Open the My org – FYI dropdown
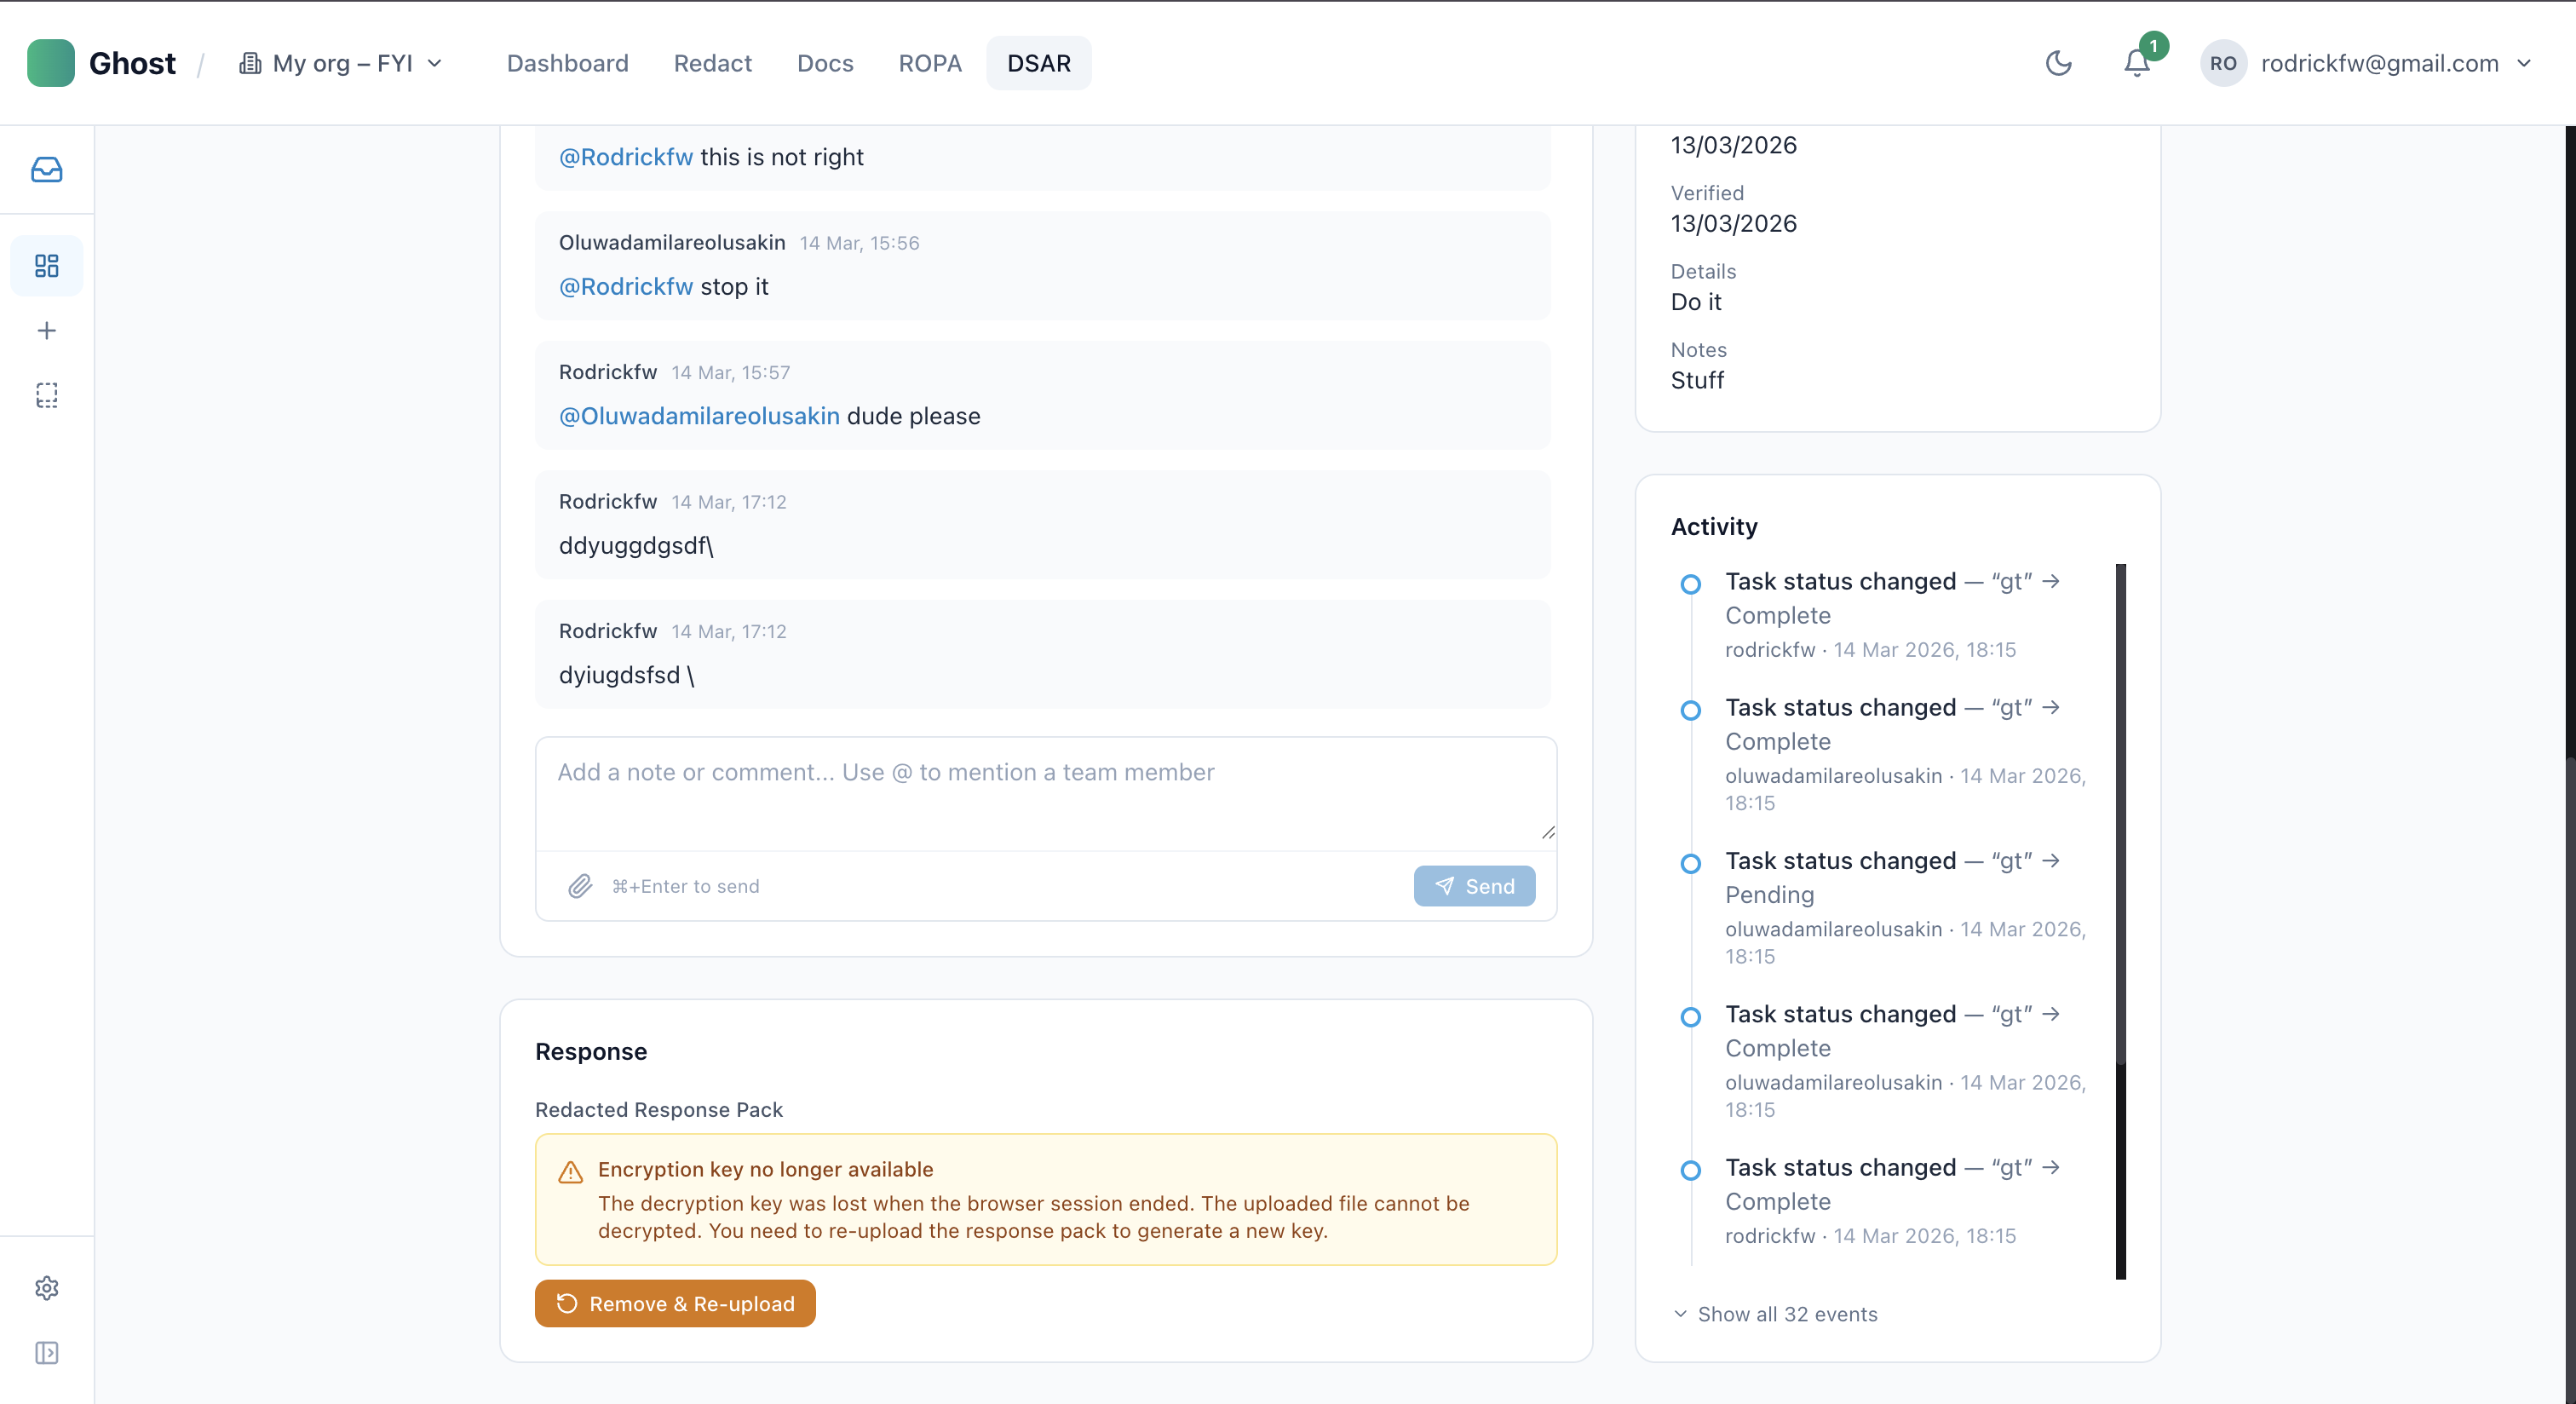 pyautogui.click(x=340, y=63)
